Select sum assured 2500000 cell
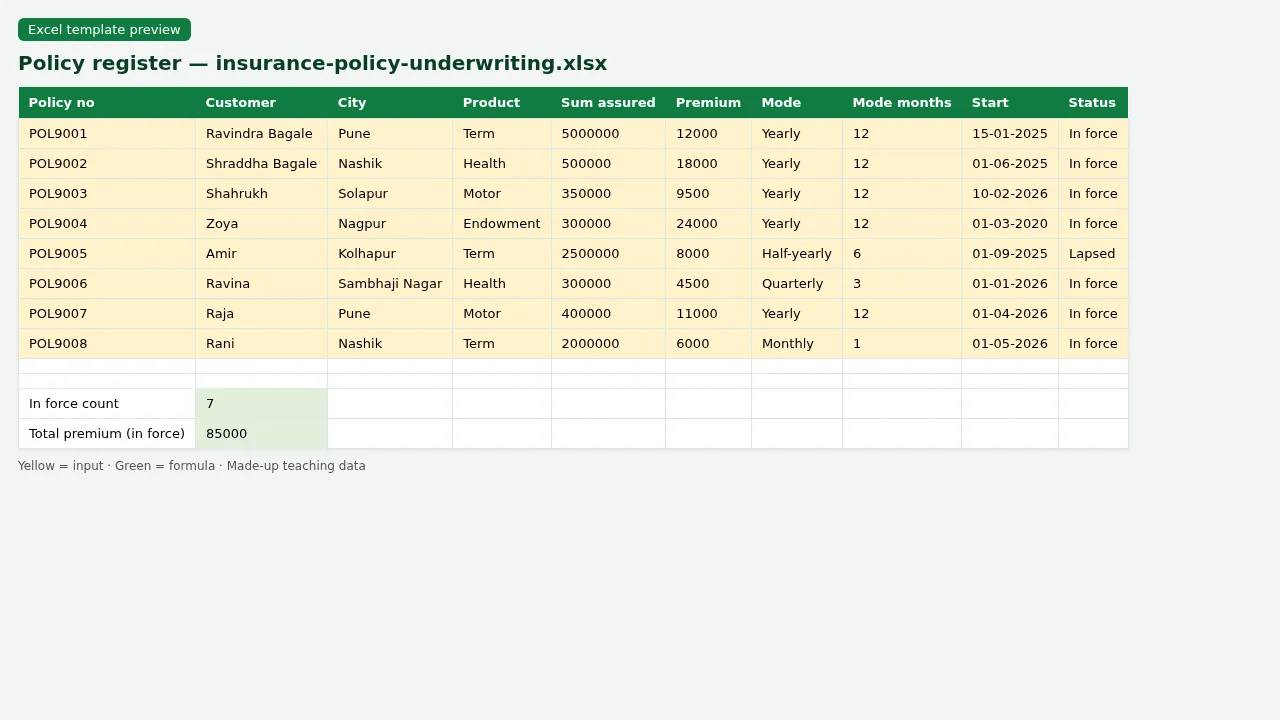1280x720 pixels. pos(608,254)
